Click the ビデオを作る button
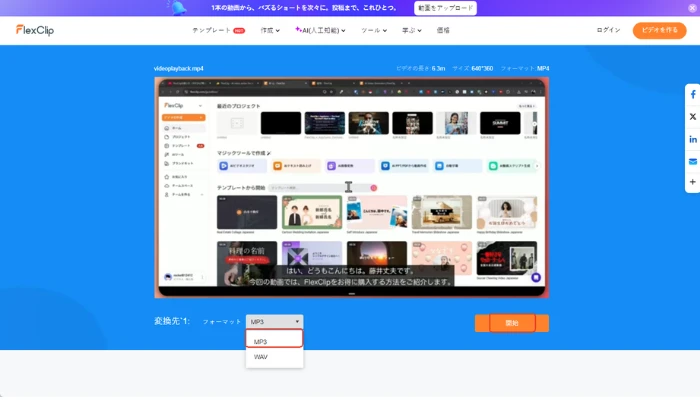The width and height of the screenshot is (700, 400). click(x=659, y=30)
